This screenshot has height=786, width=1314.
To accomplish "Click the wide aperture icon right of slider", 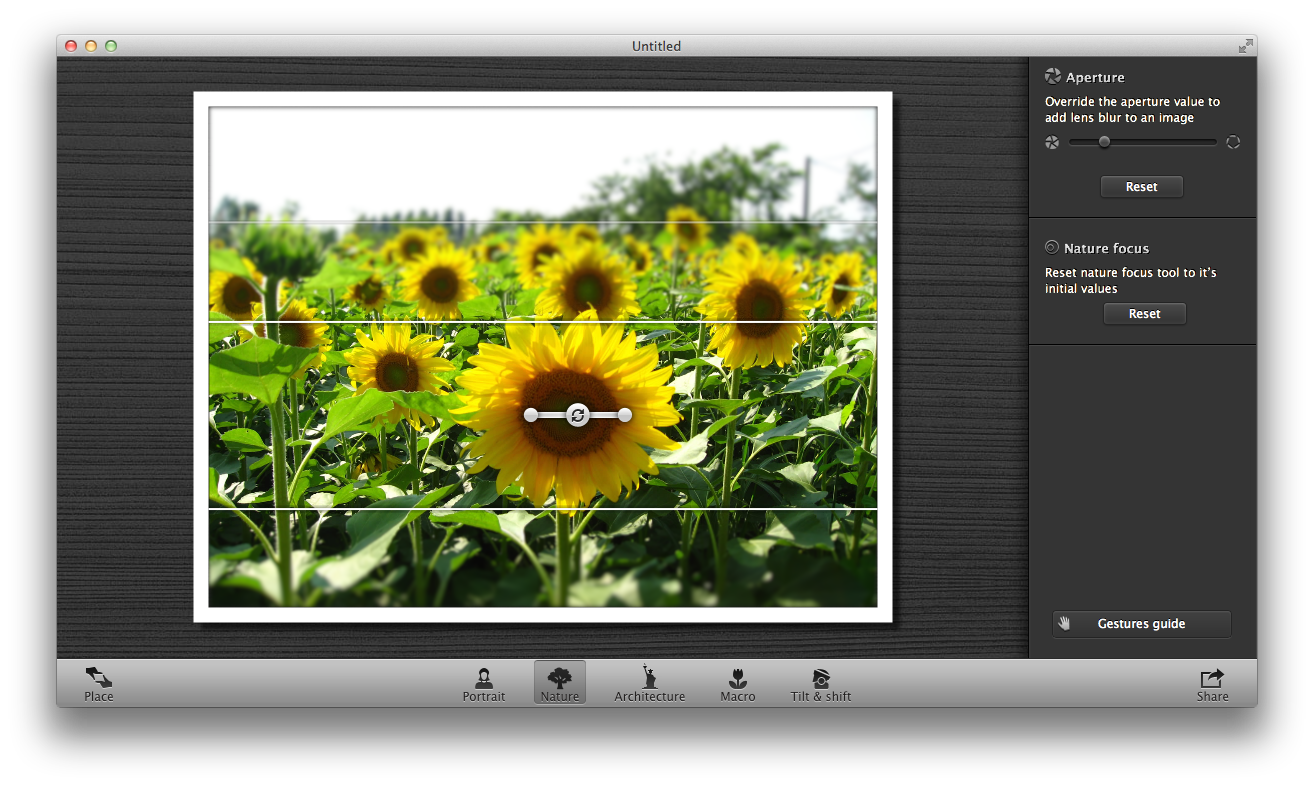I will [x=1233, y=142].
